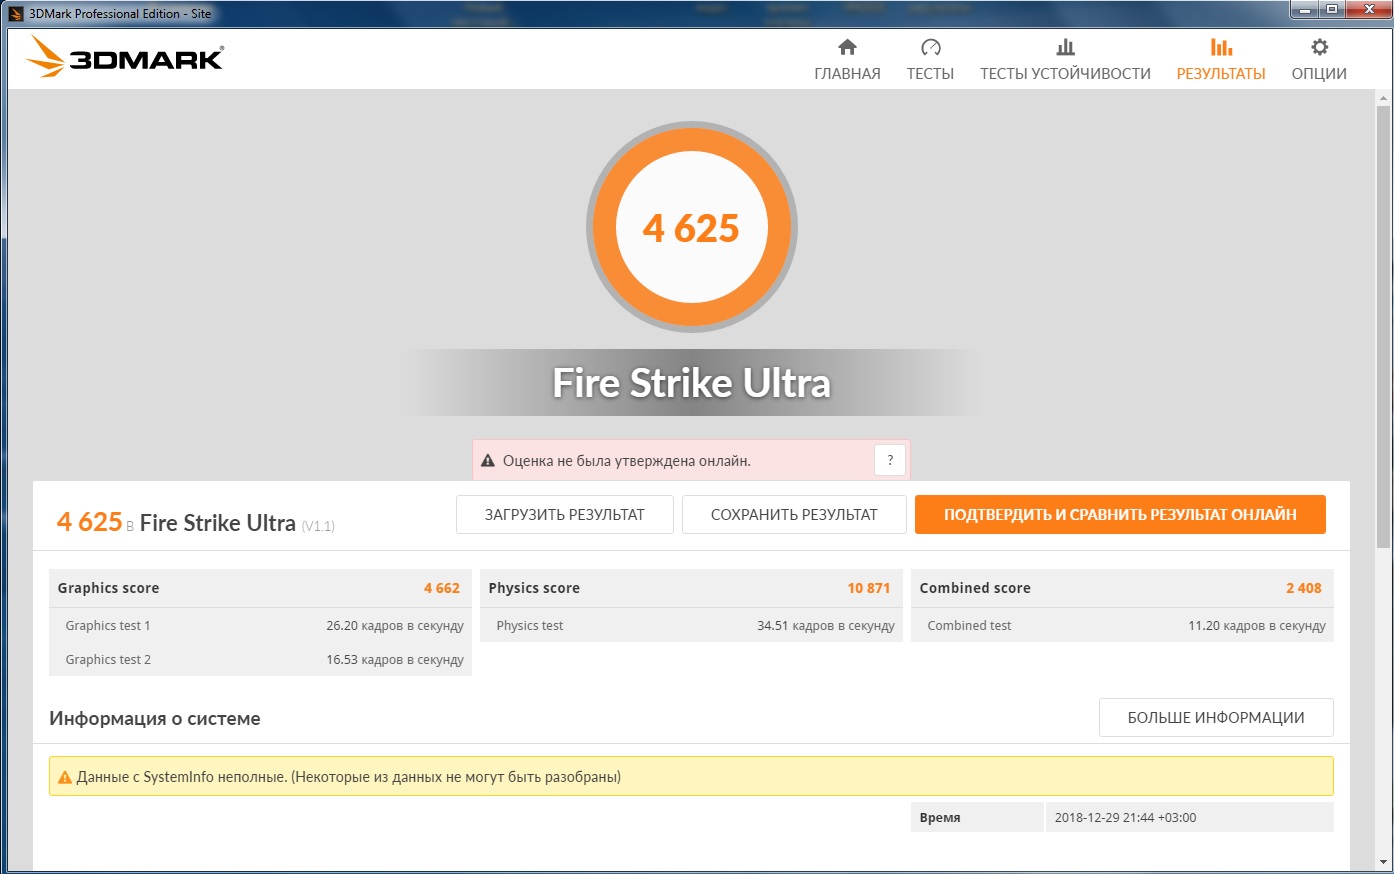Click the Graphics score label
The height and width of the screenshot is (874, 1394).
pos(108,588)
